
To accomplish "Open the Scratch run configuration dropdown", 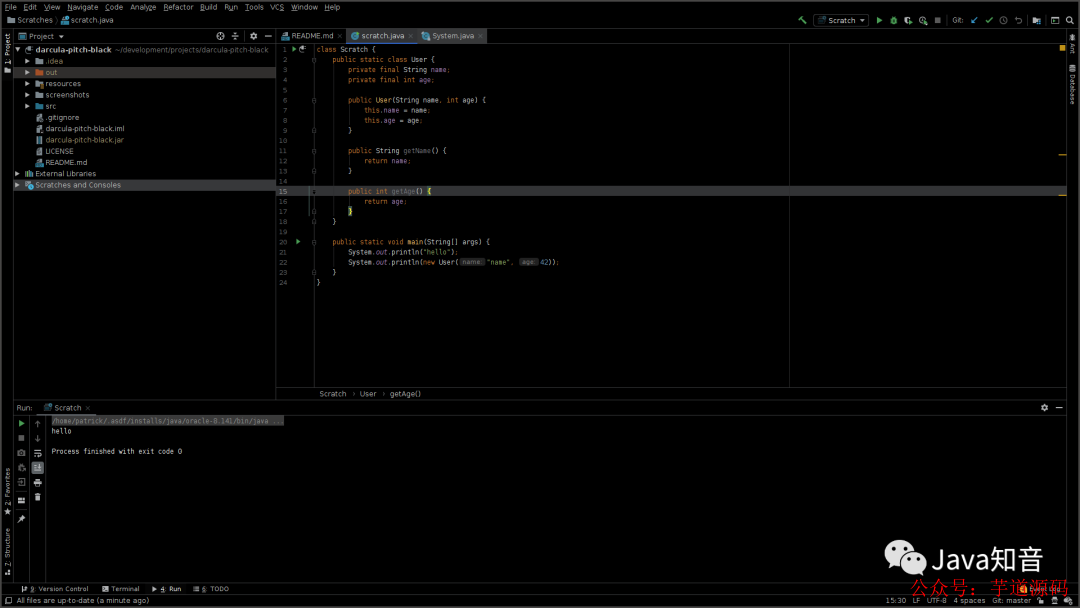I will point(841,21).
